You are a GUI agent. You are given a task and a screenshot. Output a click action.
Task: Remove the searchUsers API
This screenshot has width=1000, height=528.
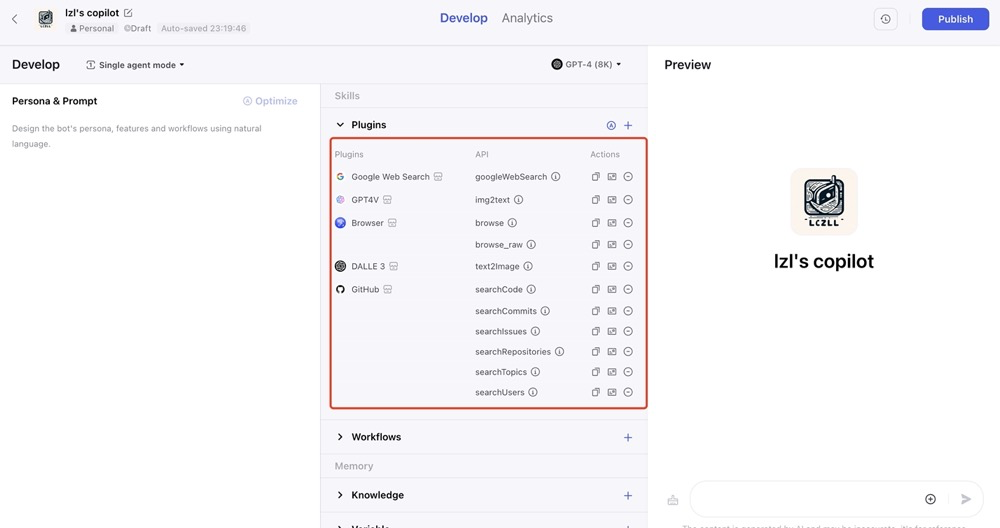point(628,392)
